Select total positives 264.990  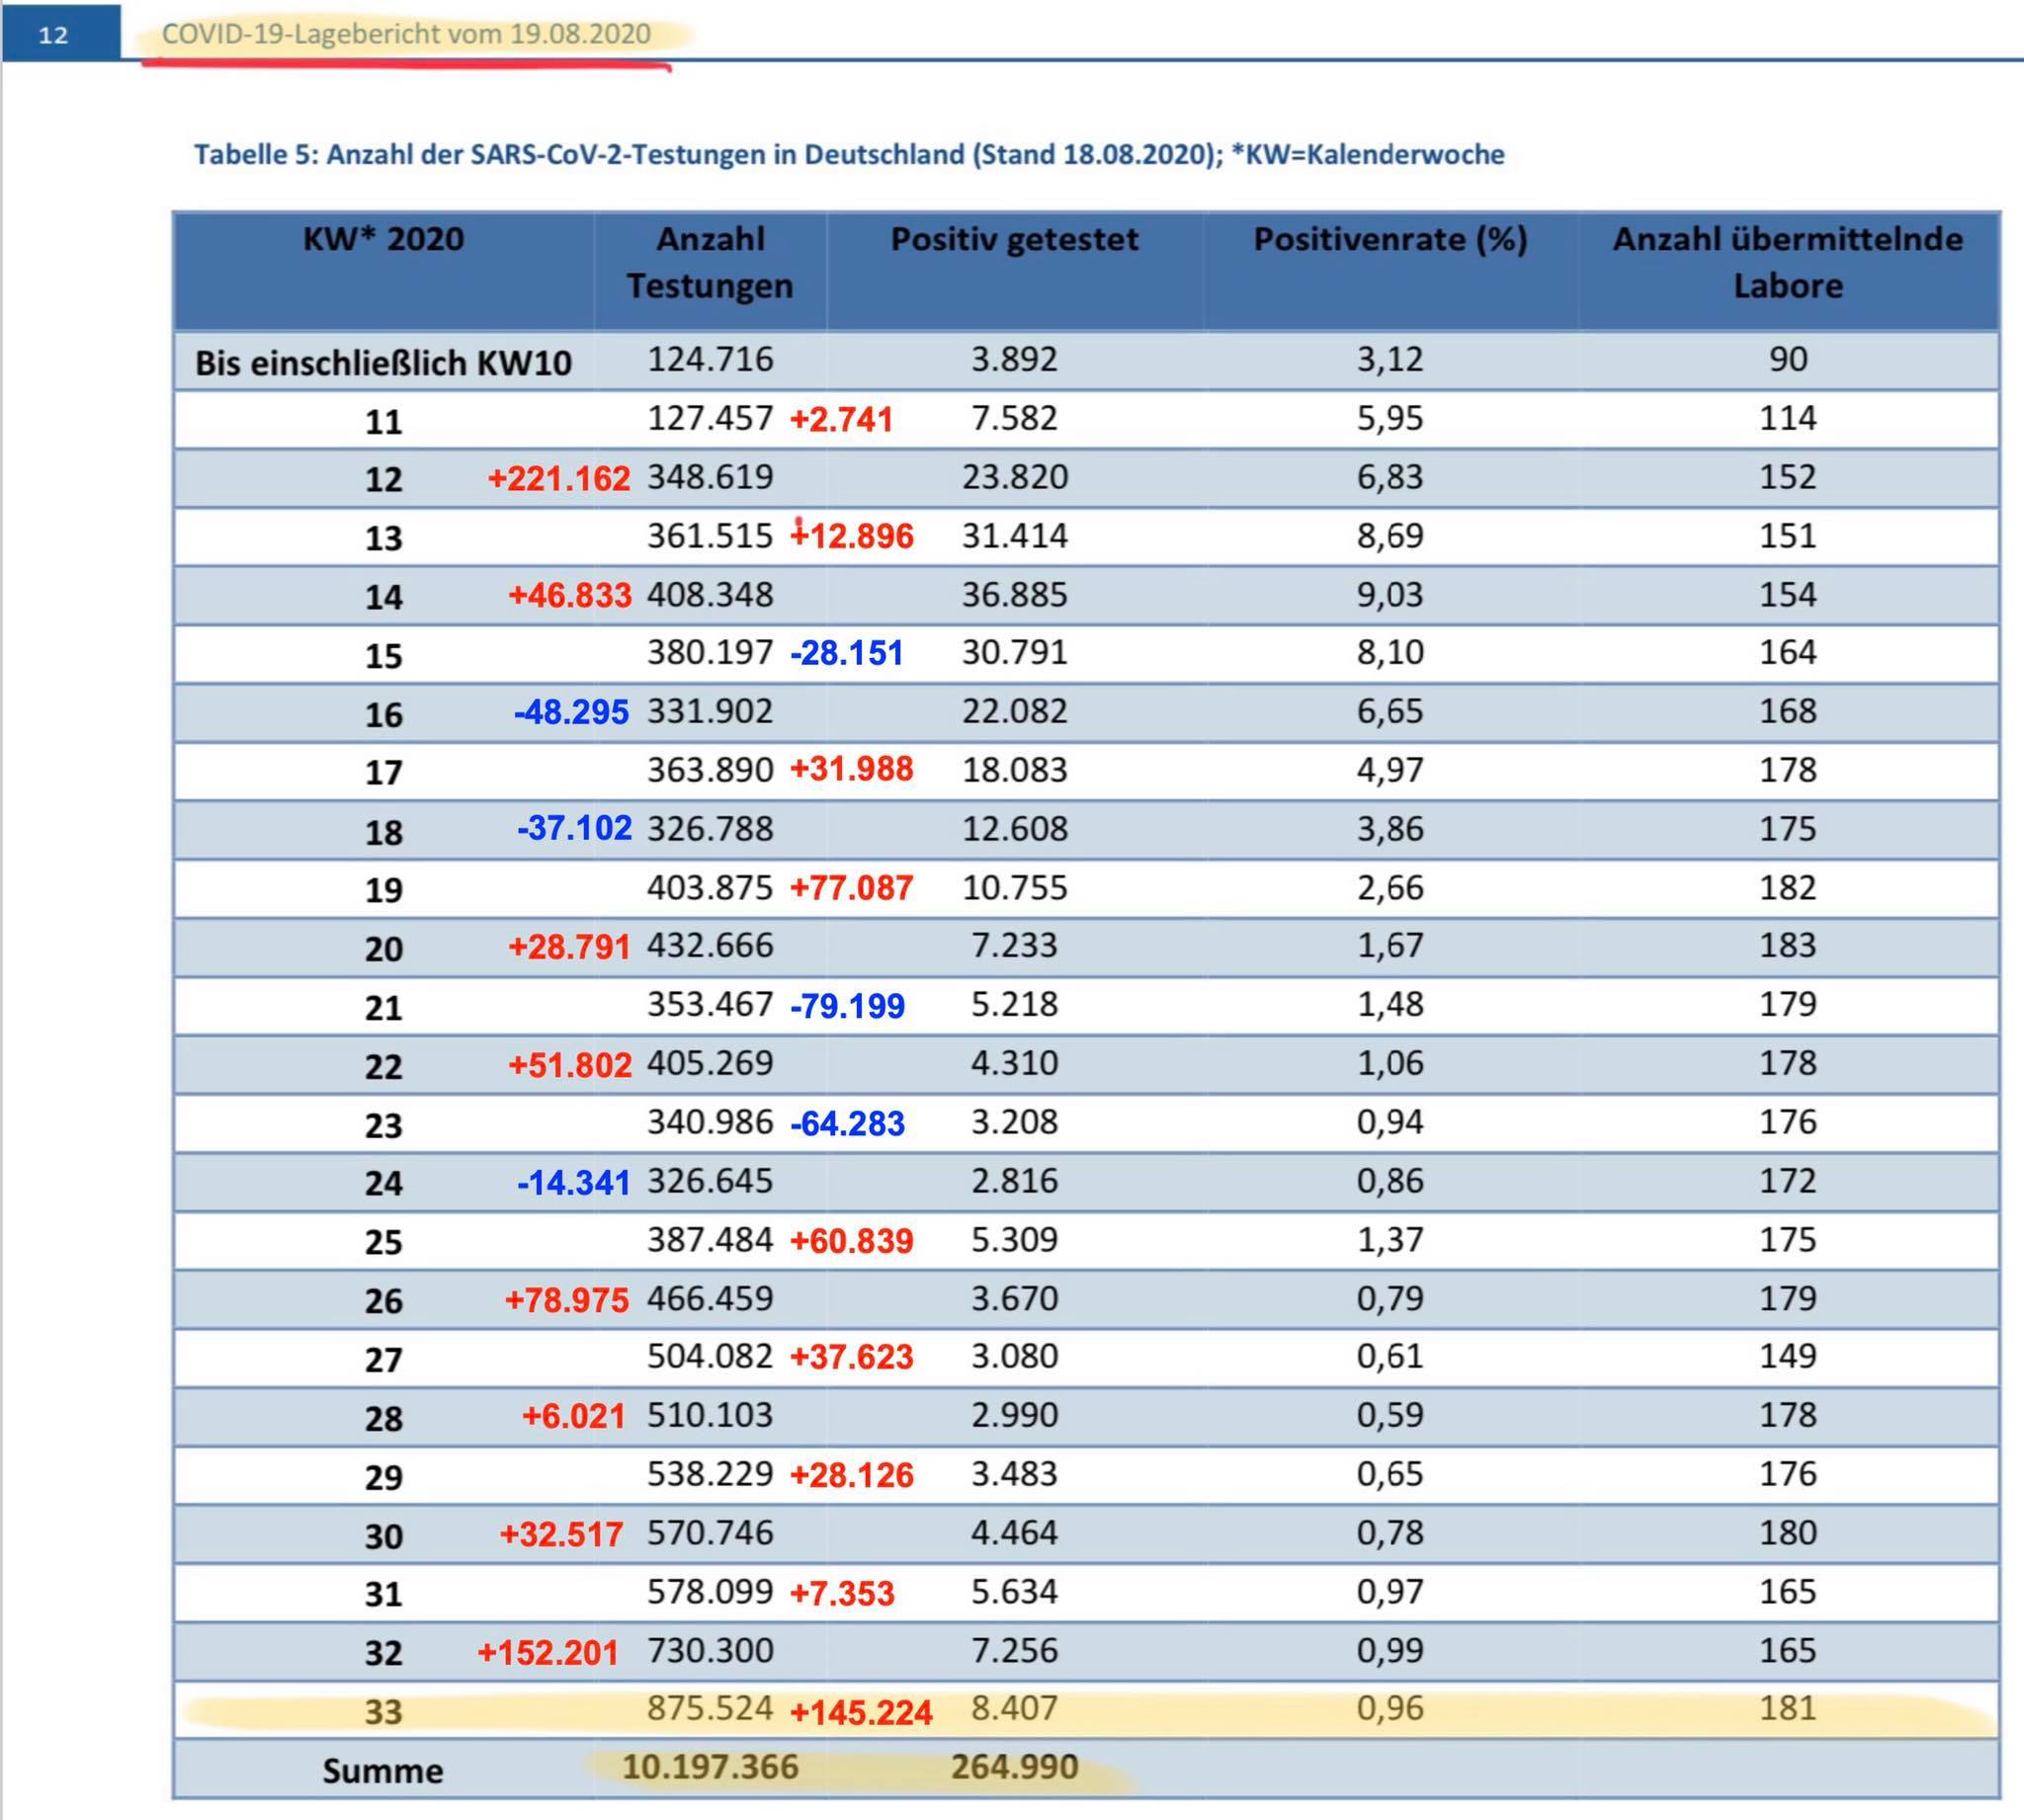point(1014,1768)
